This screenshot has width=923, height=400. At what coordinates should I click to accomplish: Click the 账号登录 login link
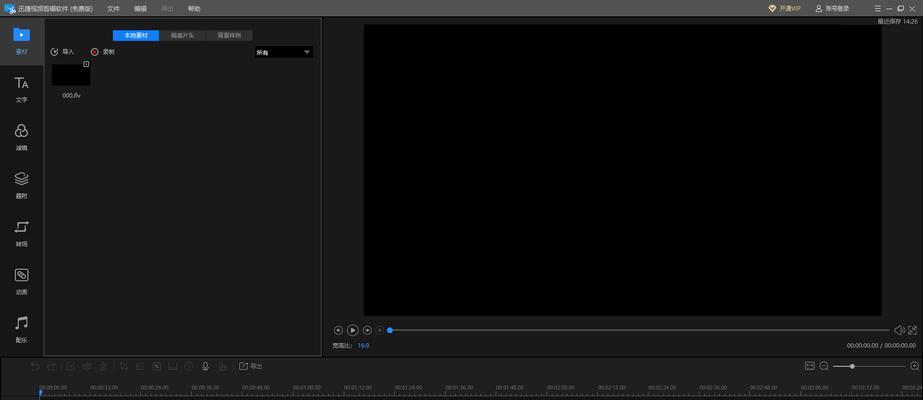click(832, 8)
